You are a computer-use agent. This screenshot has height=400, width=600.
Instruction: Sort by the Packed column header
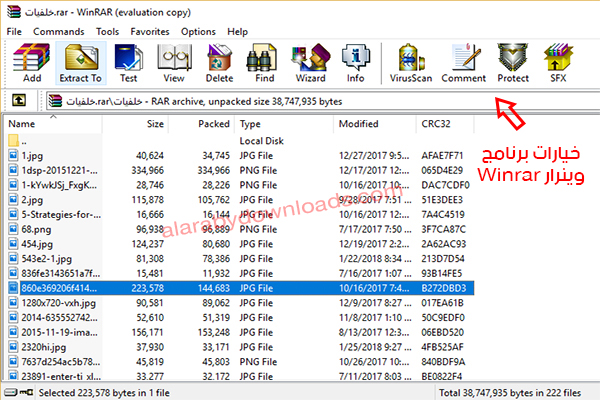tap(201, 124)
